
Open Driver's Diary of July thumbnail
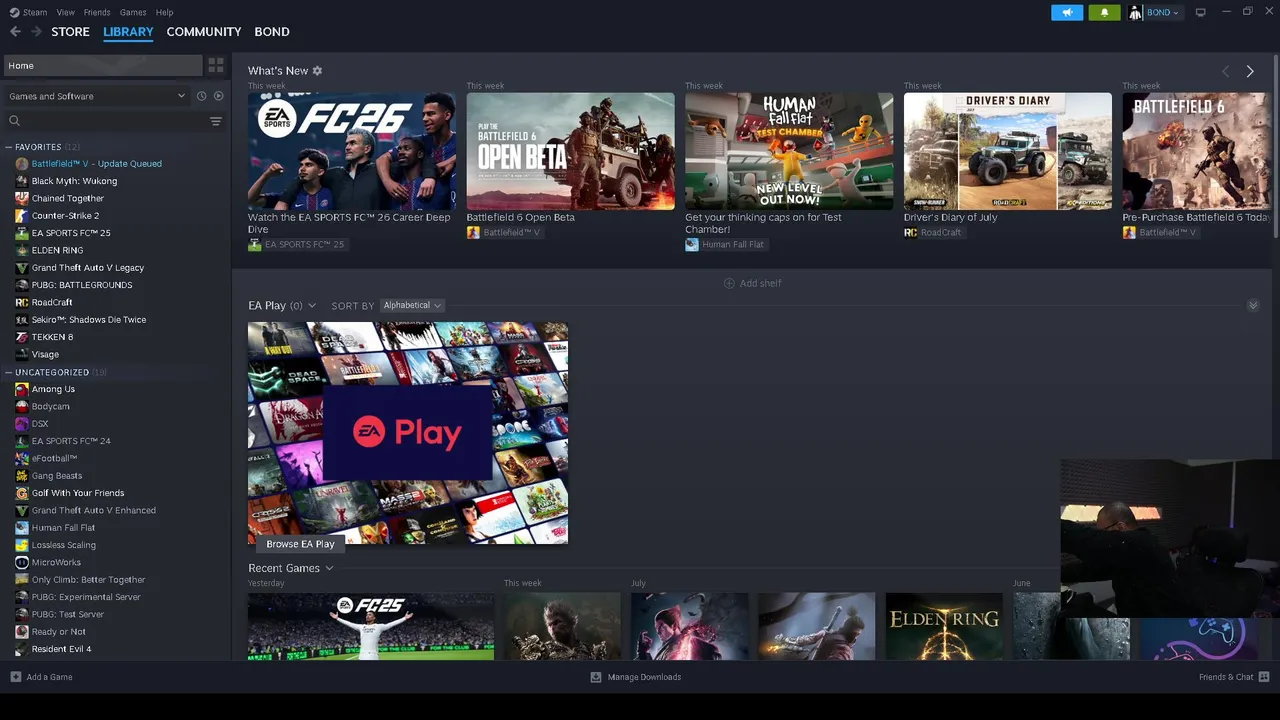(1007, 151)
